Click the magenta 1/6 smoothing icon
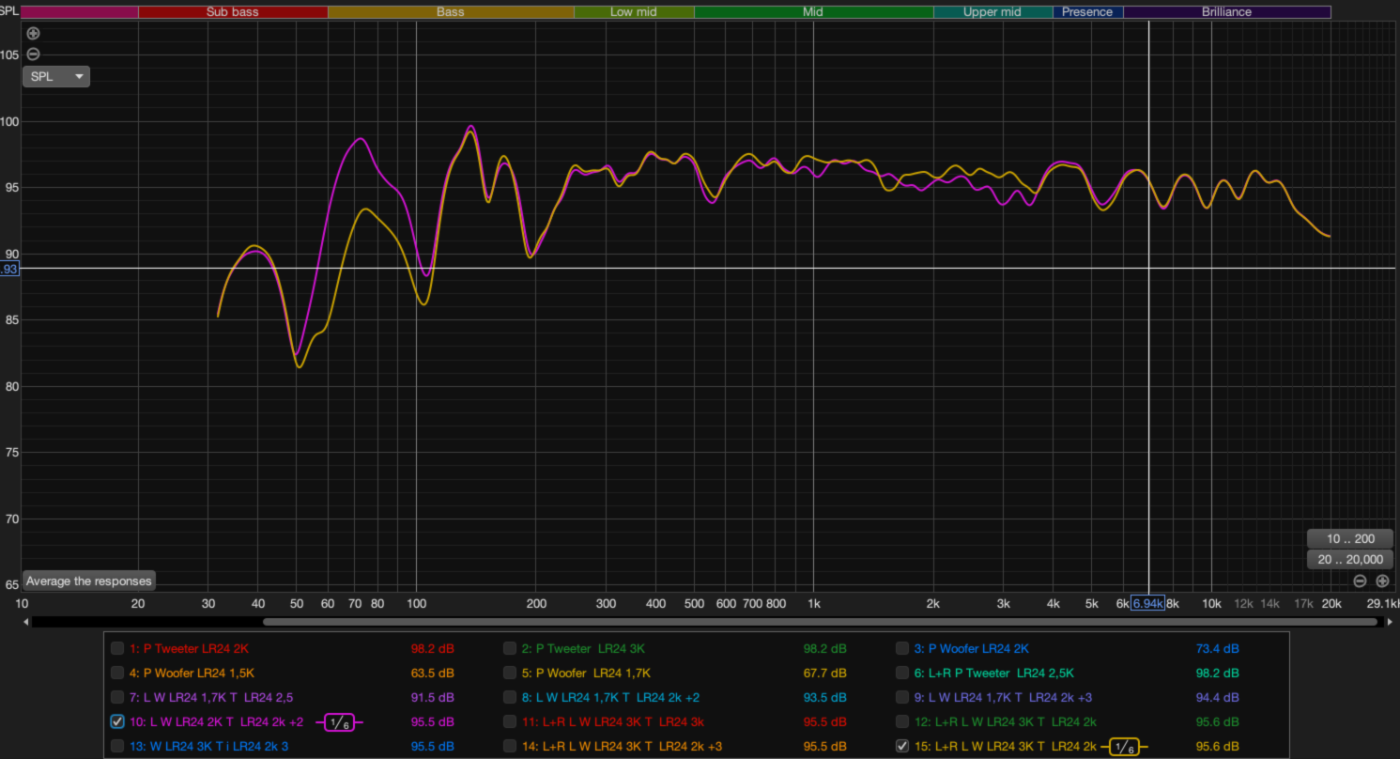1400x759 pixels. click(x=340, y=722)
